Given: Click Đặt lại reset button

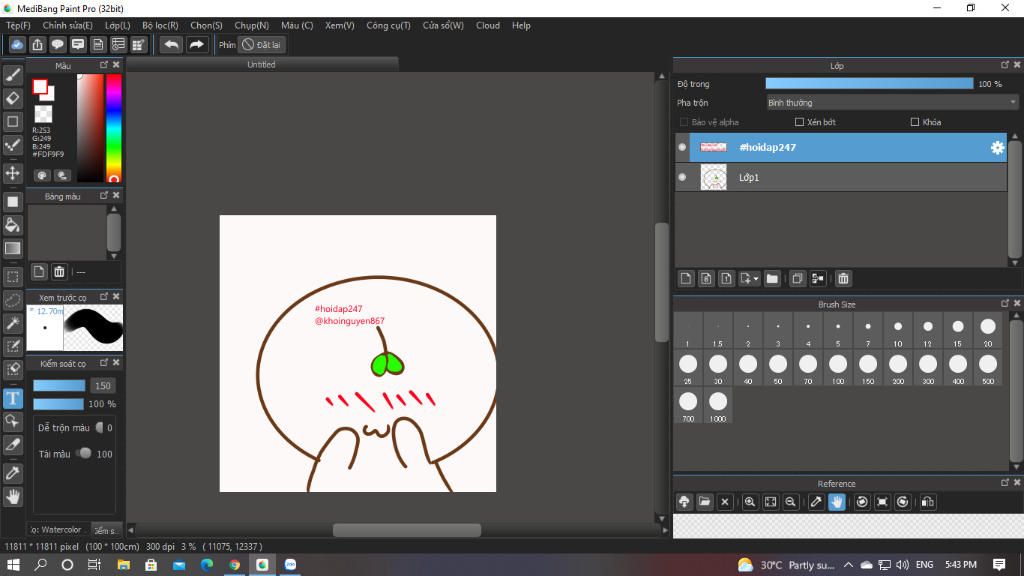Looking at the screenshot, I should (261, 44).
